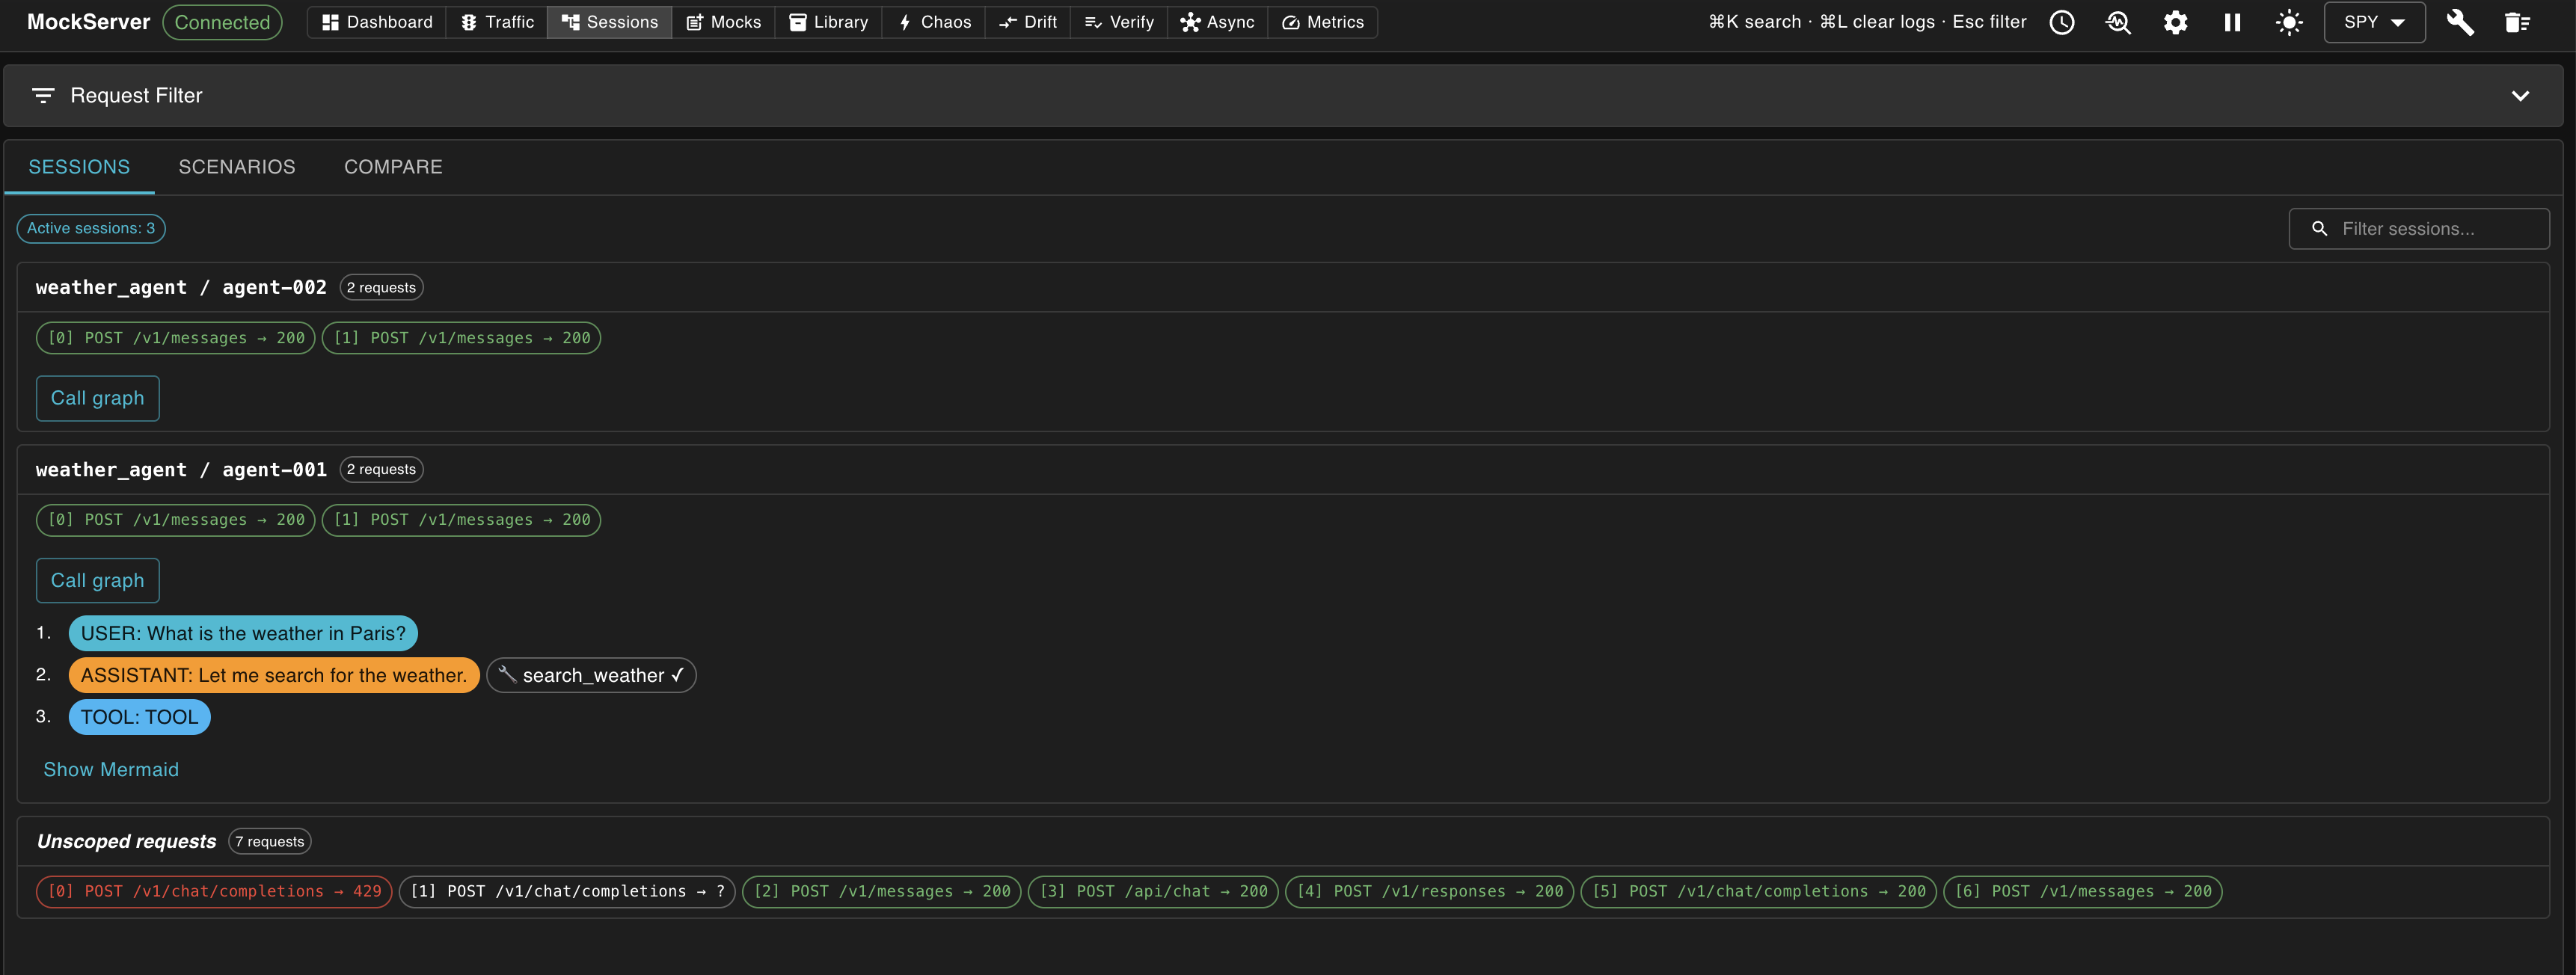Collapse Call graph for agent-001
Viewport: 2576px width, 975px height.
coord(98,581)
